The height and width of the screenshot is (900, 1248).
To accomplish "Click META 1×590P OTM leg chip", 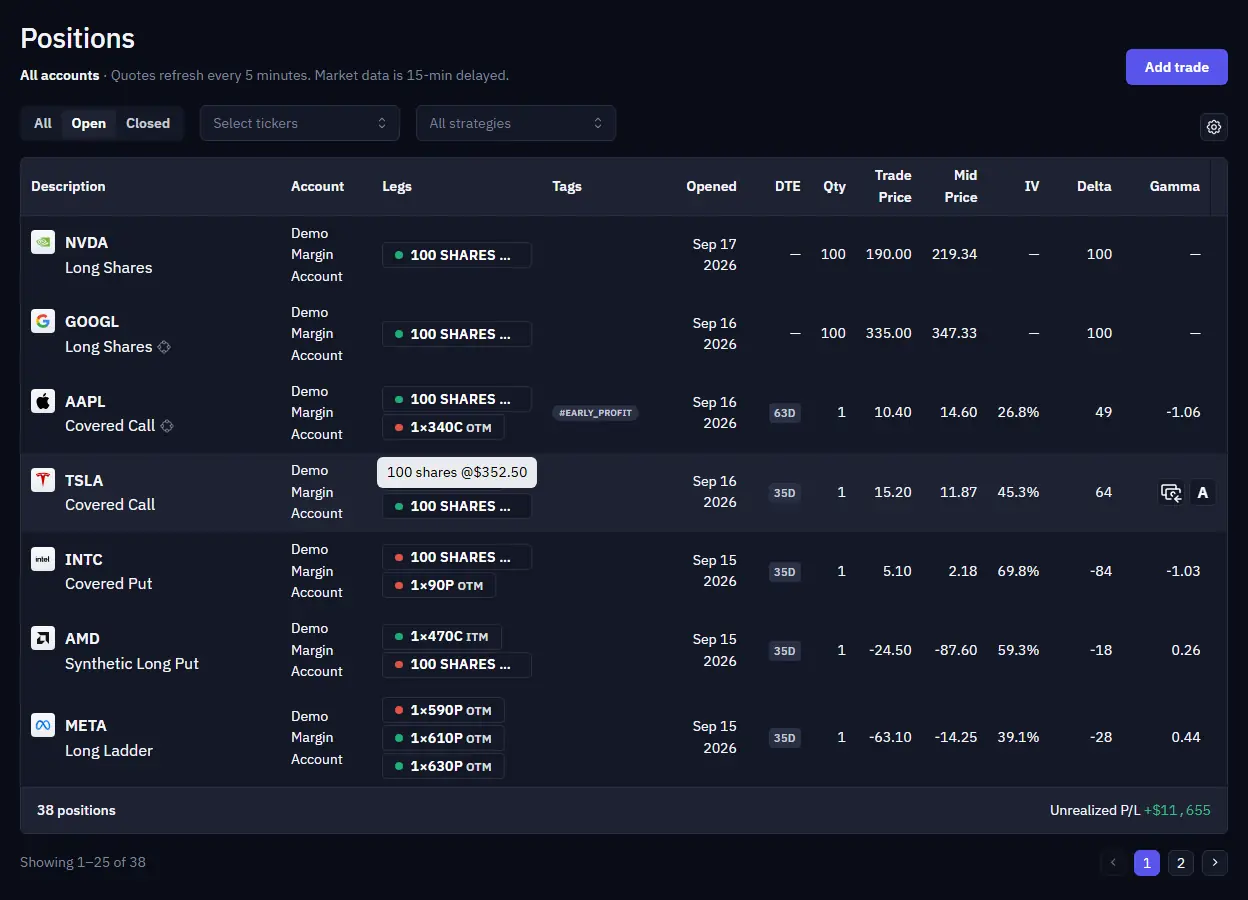I will tap(443, 710).
